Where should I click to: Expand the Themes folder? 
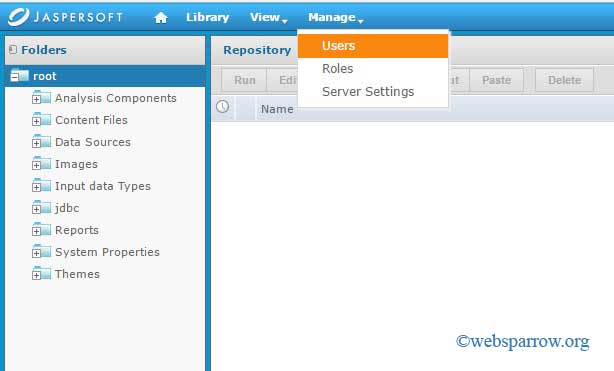coord(36,275)
